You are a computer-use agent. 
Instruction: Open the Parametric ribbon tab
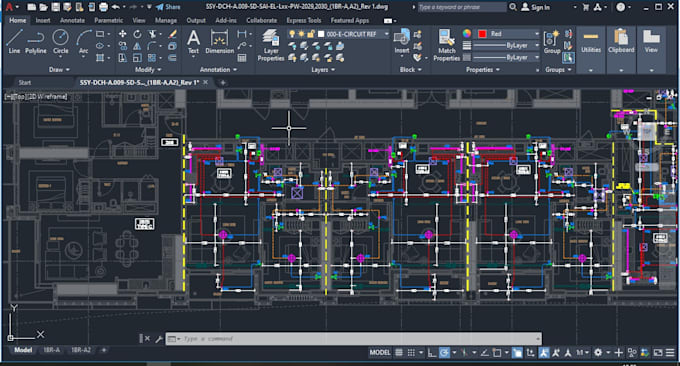tap(108, 20)
